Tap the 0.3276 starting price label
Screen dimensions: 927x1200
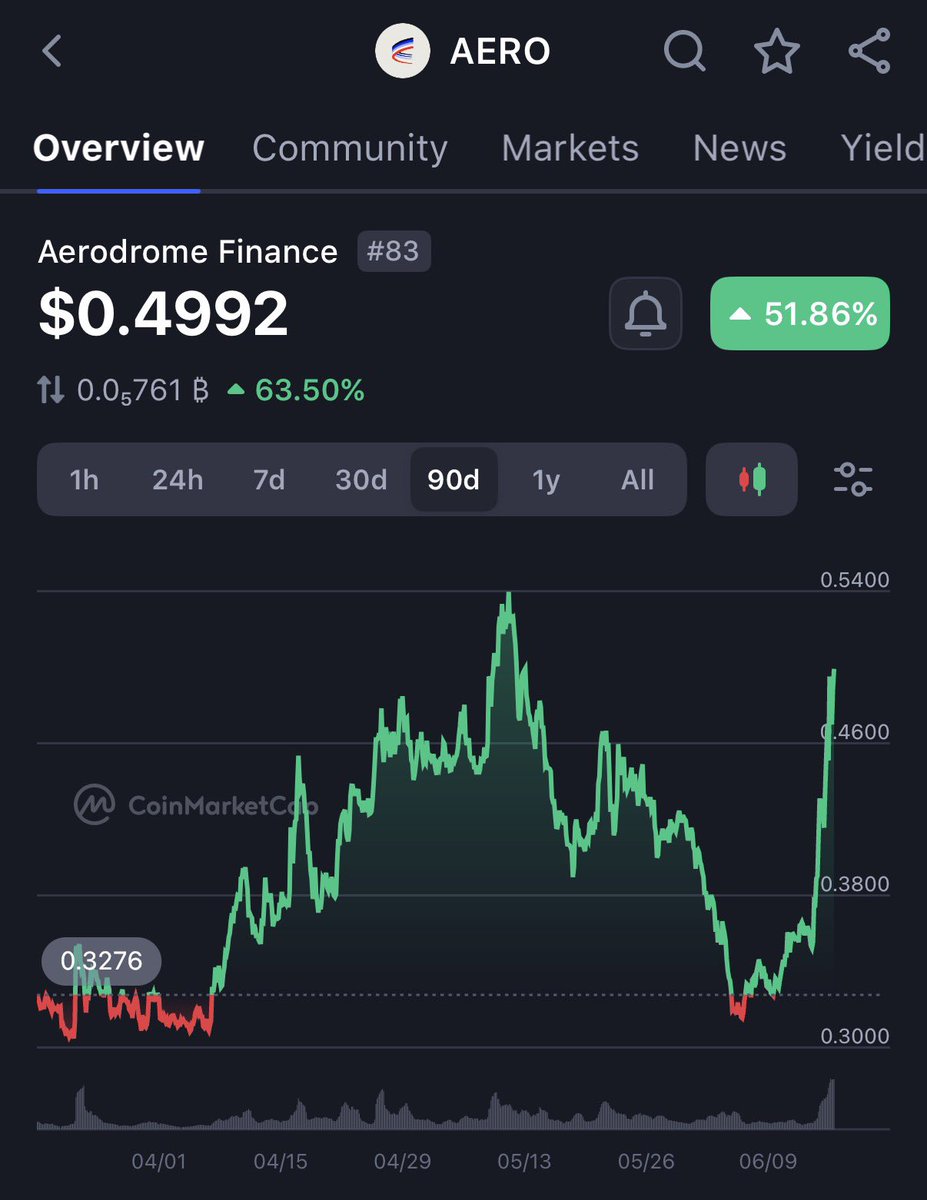[101, 961]
